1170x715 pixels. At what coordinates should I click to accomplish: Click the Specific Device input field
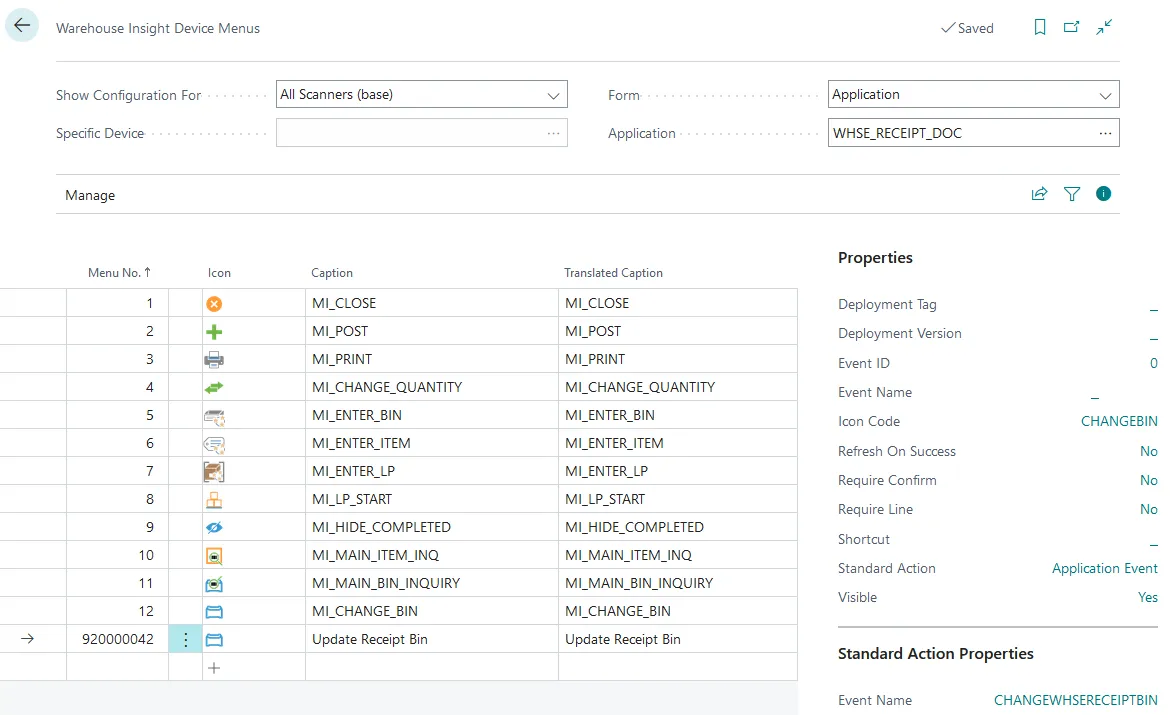(410, 133)
